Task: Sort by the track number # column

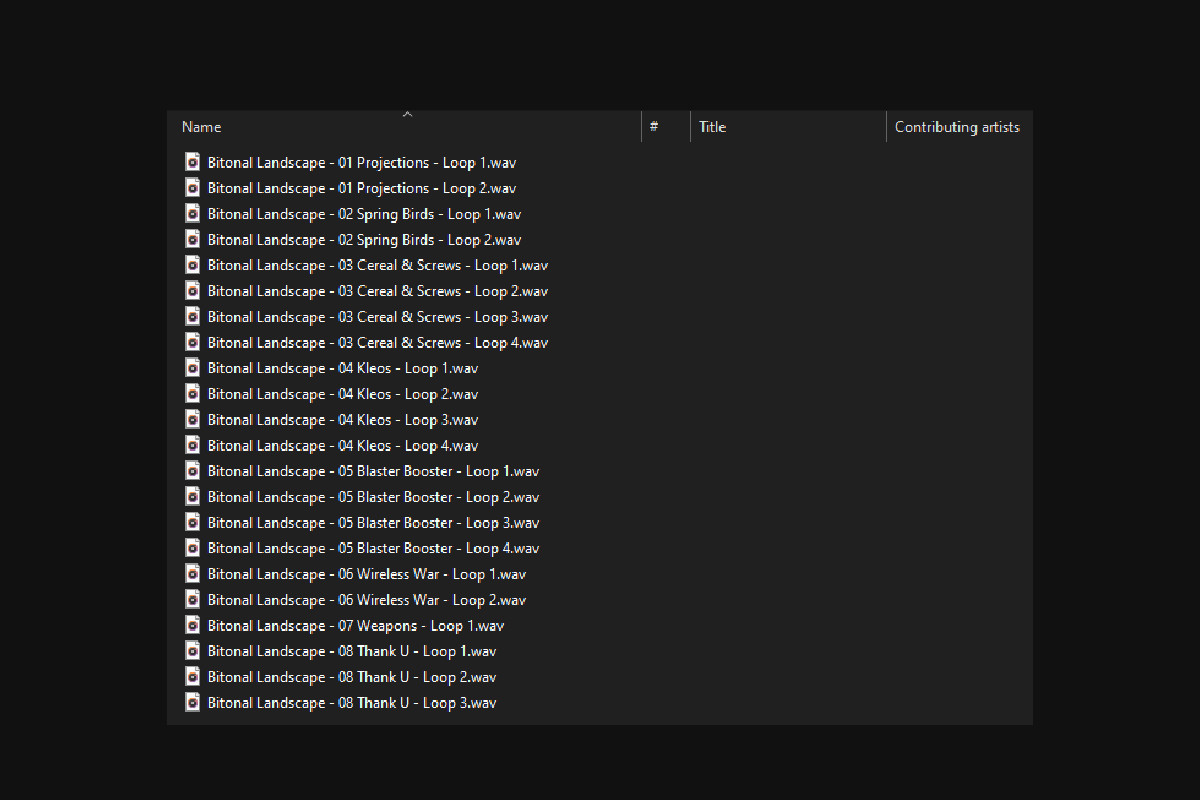Action: point(654,127)
